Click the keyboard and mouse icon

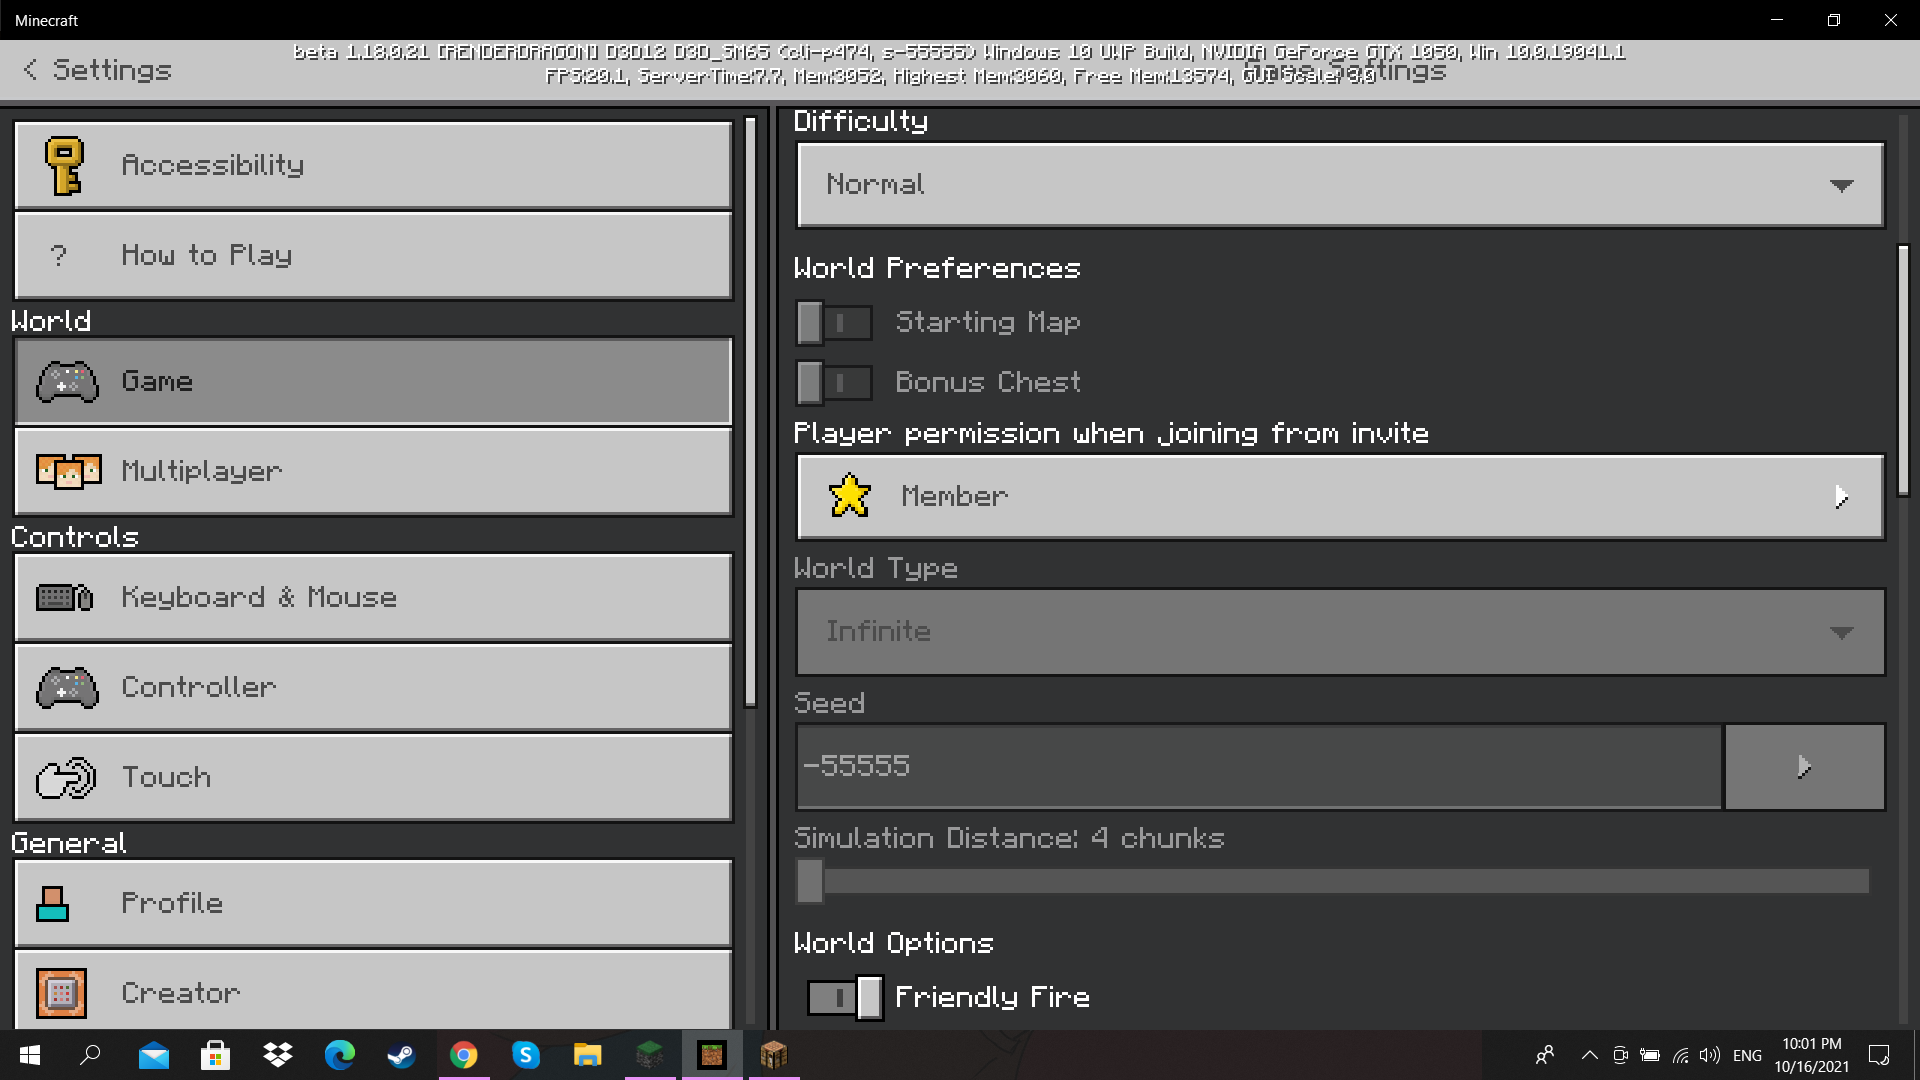click(65, 597)
